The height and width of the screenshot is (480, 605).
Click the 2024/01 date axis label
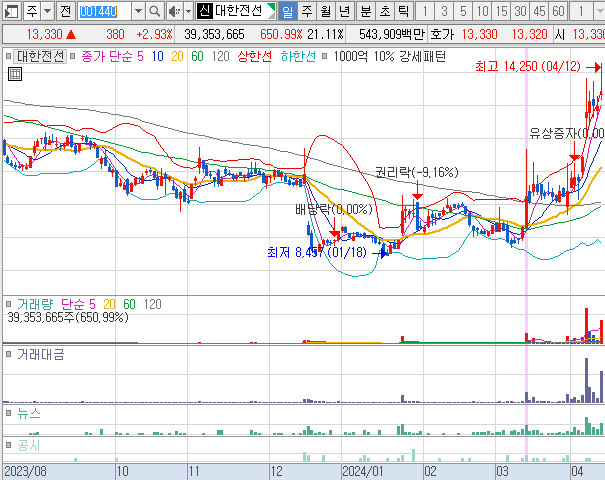click(x=363, y=472)
